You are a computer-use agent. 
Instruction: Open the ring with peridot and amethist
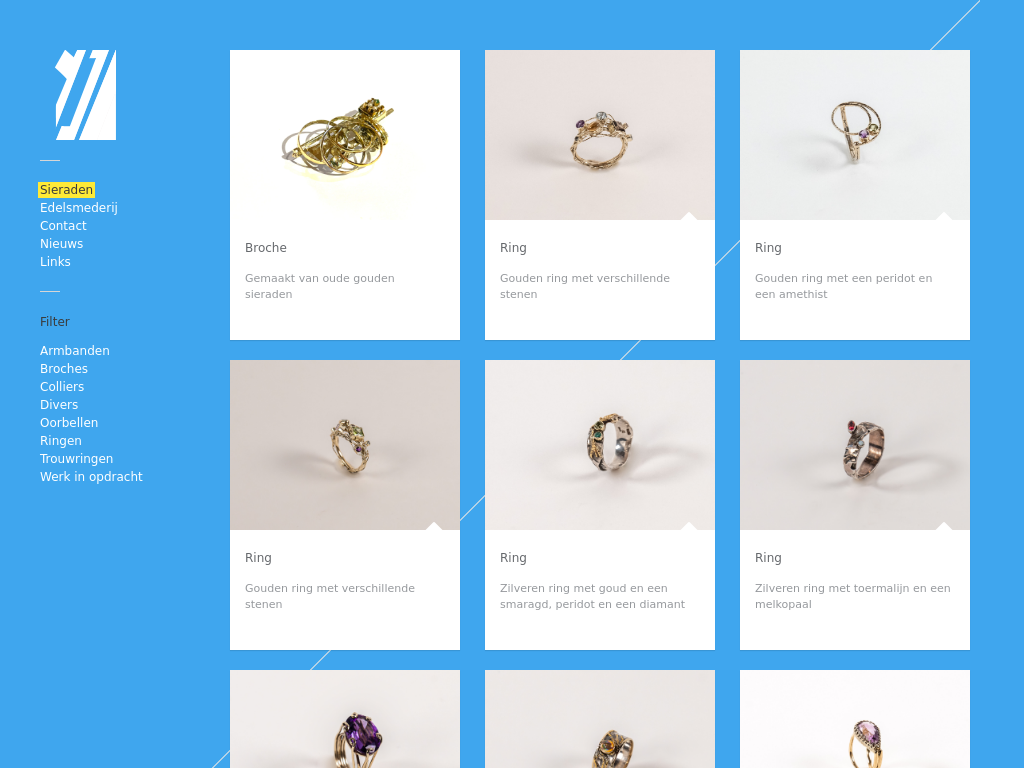pos(854,135)
